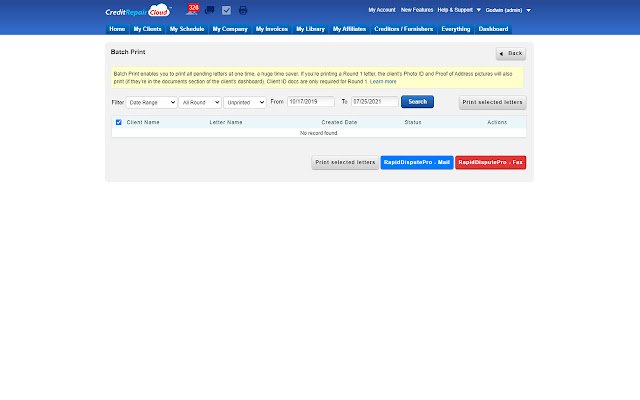Screen dimensions: 640x400
Task: Click the Status column header
Action: [x=413, y=122]
